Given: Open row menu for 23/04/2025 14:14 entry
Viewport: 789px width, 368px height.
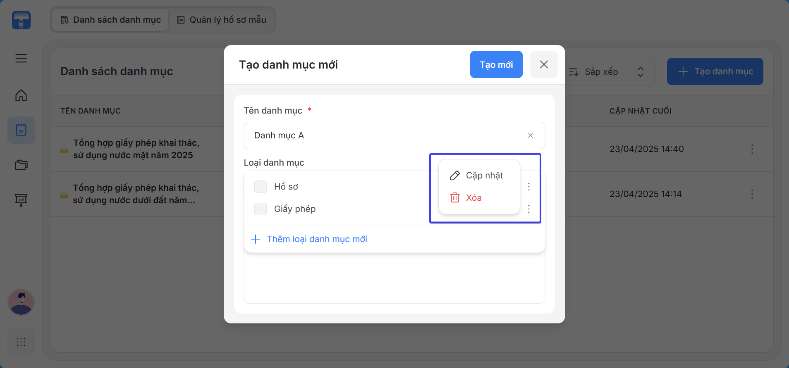Looking at the screenshot, I should (x=752, y=194).
